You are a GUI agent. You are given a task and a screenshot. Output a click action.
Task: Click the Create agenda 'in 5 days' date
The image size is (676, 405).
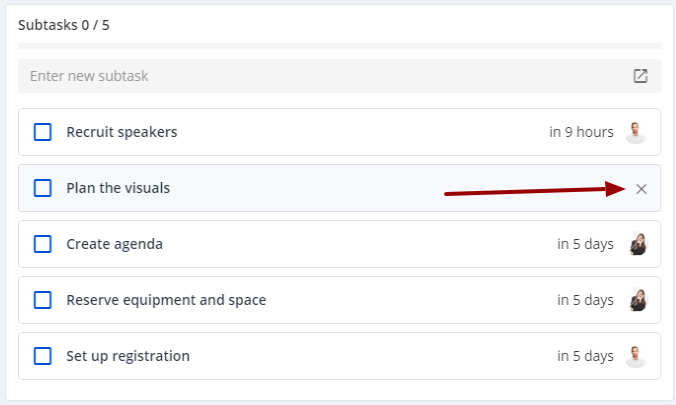pyautogui.click(x=585, y=244)
